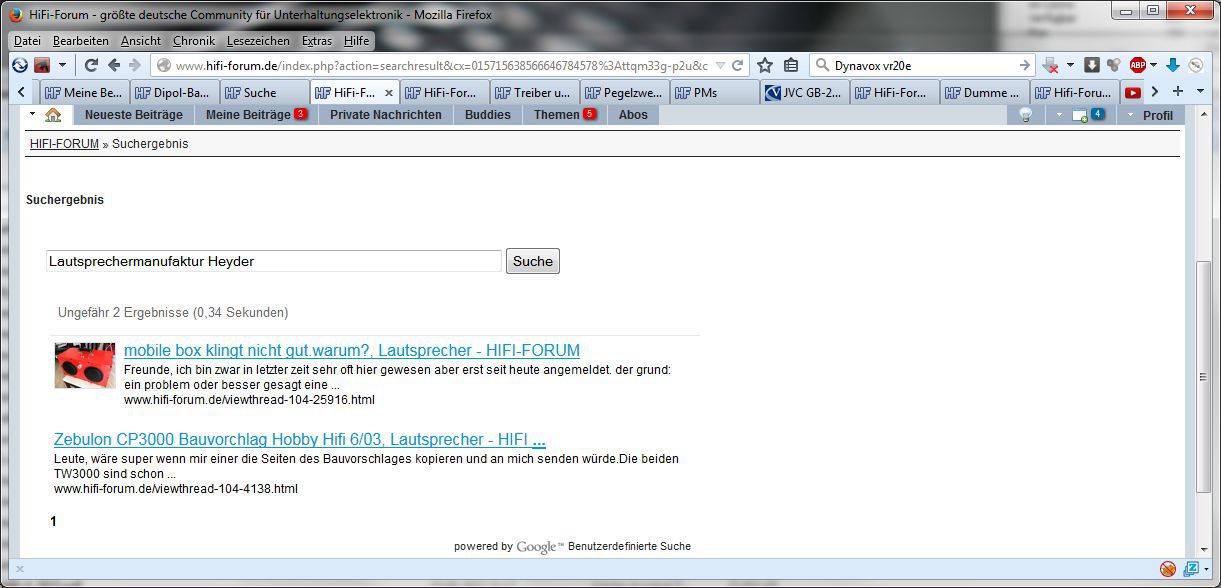
Task: Open 'Neueste Beiträge' forum nav item
Action: [134, 115]
